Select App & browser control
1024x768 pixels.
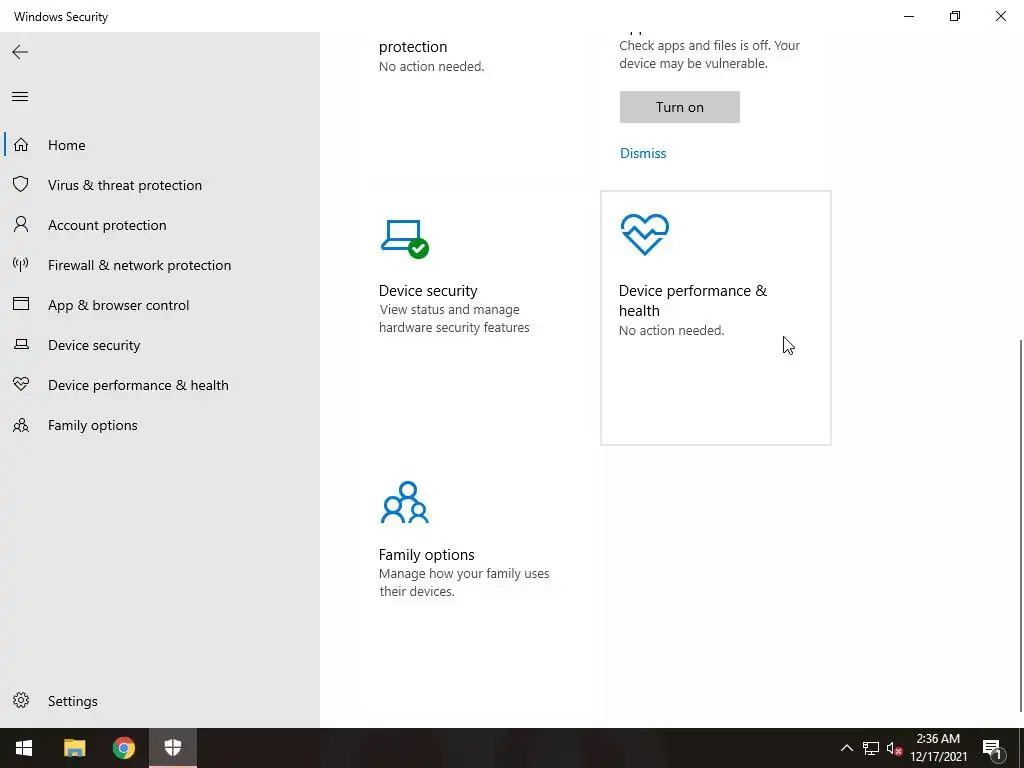pyautogui.click(x=118, y=305)
